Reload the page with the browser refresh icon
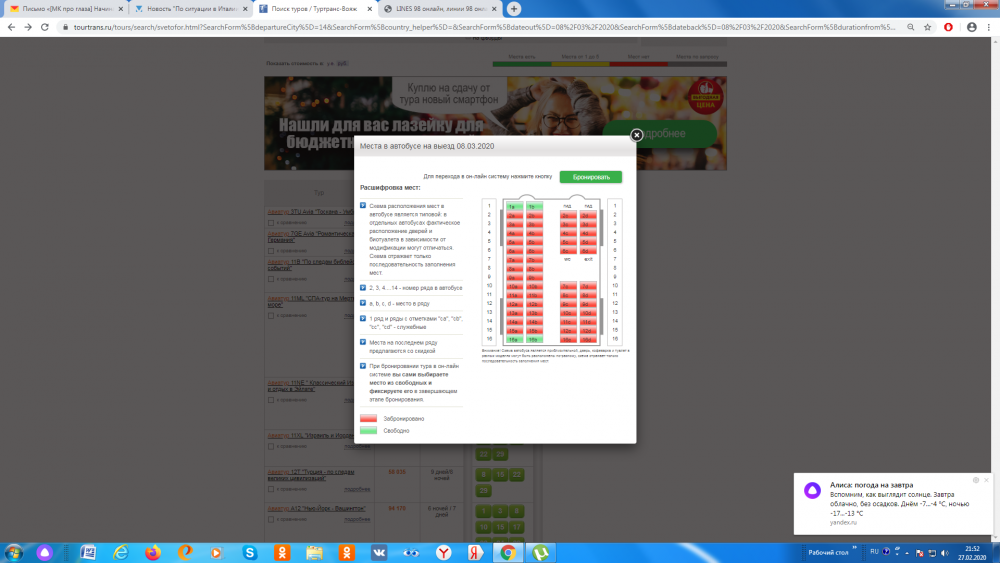 coord(42,27)
